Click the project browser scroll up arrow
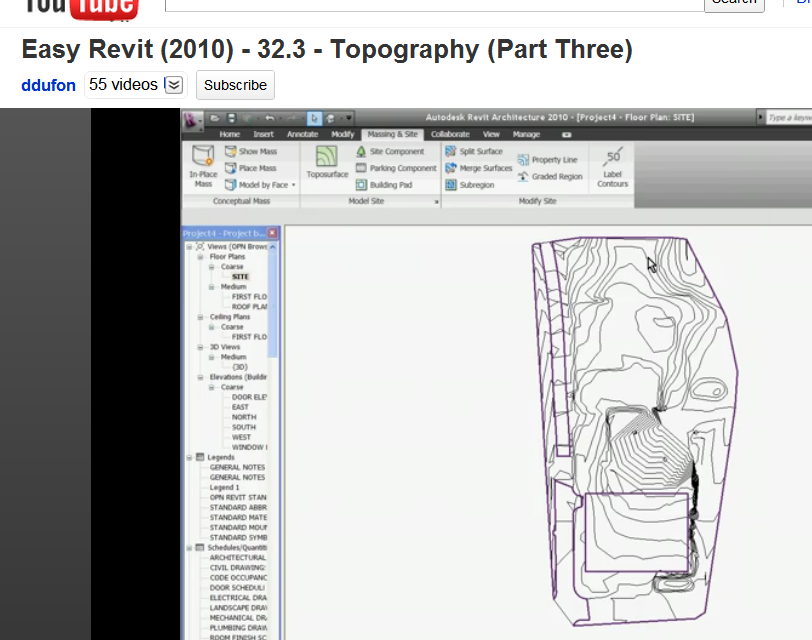 pos(273,247)
